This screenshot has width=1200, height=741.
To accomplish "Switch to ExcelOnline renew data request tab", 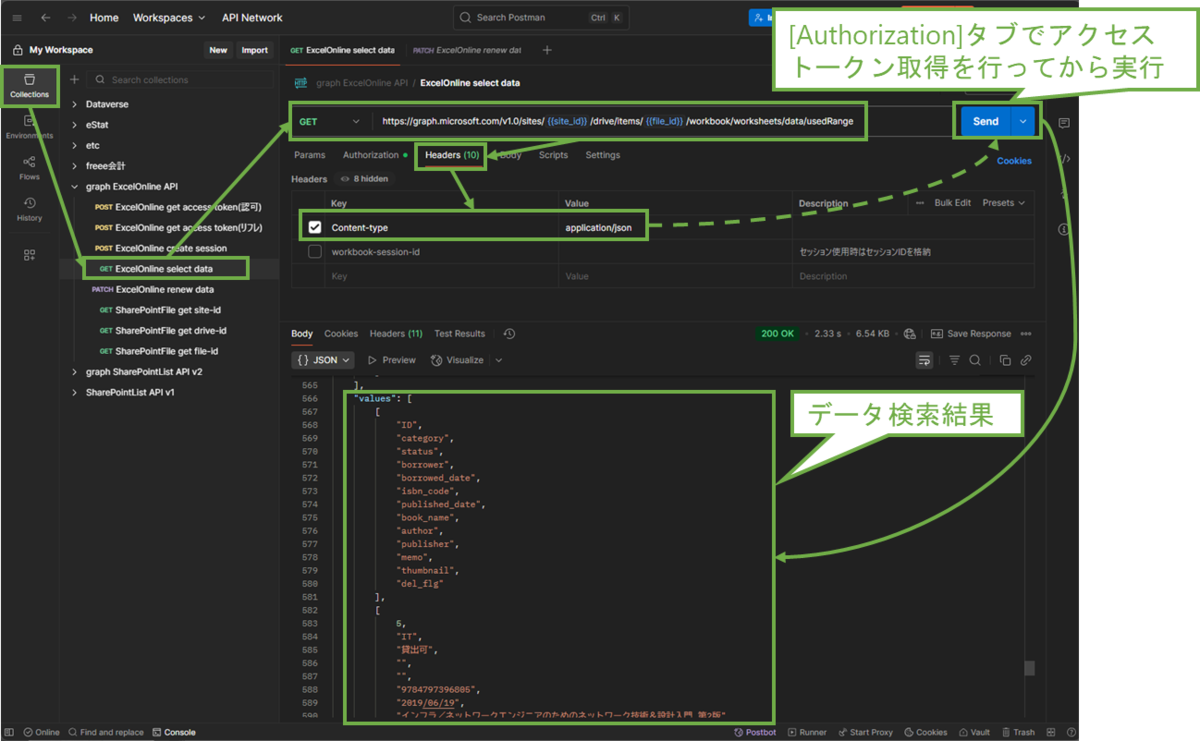I will [x=467, y=50].
